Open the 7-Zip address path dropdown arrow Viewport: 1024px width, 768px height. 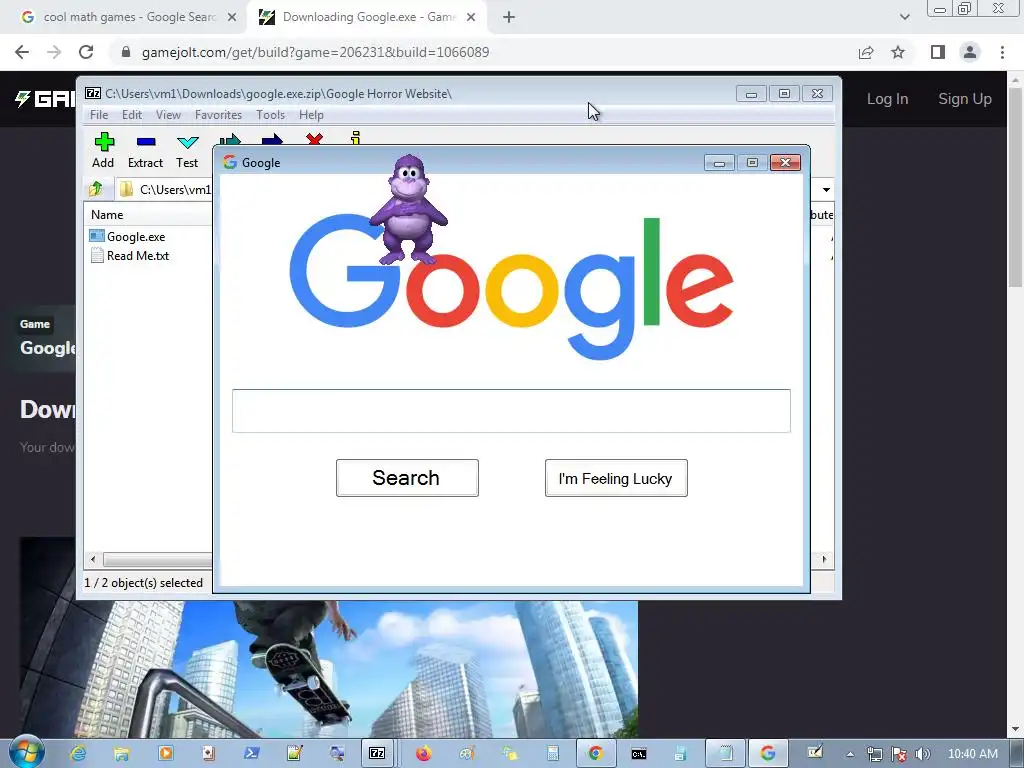pos(826,189)
